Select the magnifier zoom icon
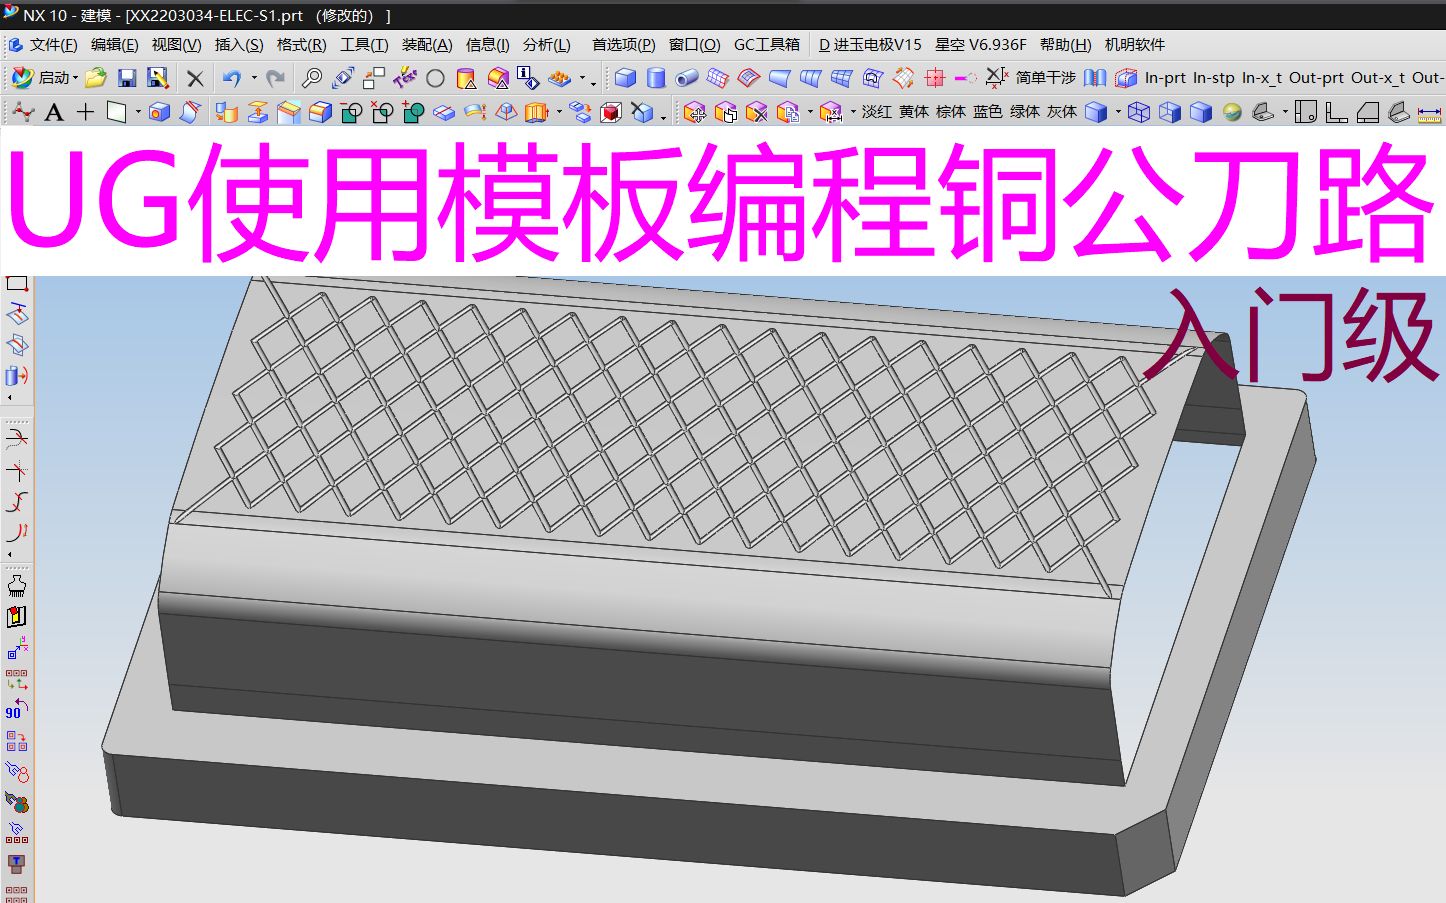 tap(313, 78)
